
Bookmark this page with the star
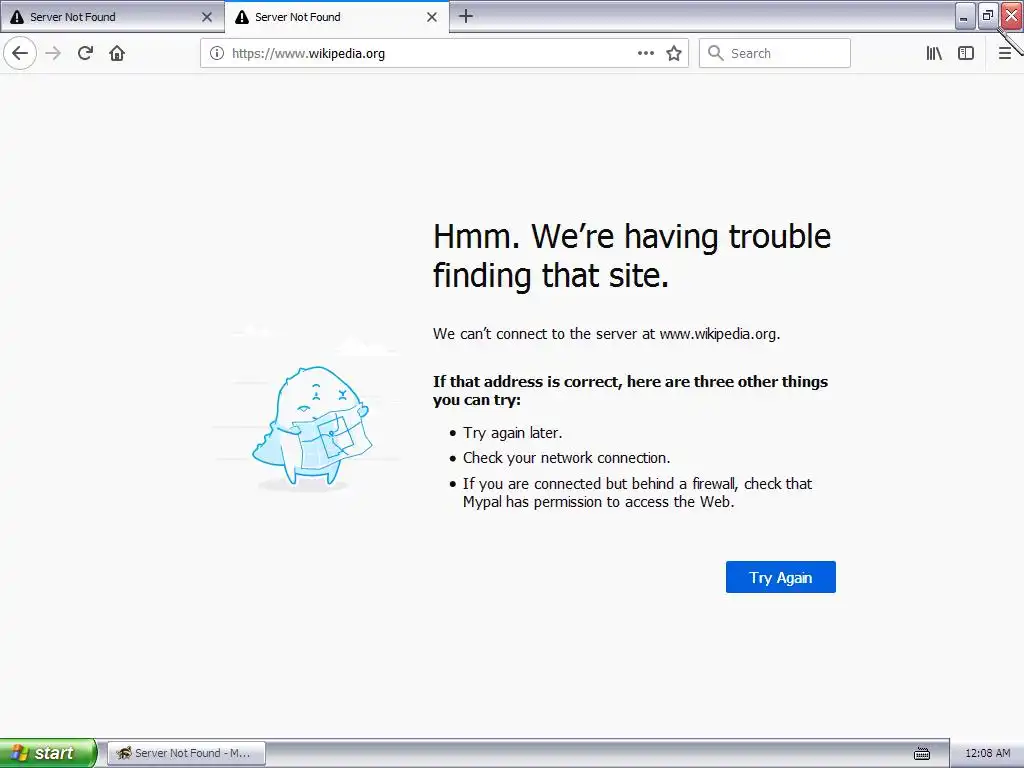click(674, 53)
